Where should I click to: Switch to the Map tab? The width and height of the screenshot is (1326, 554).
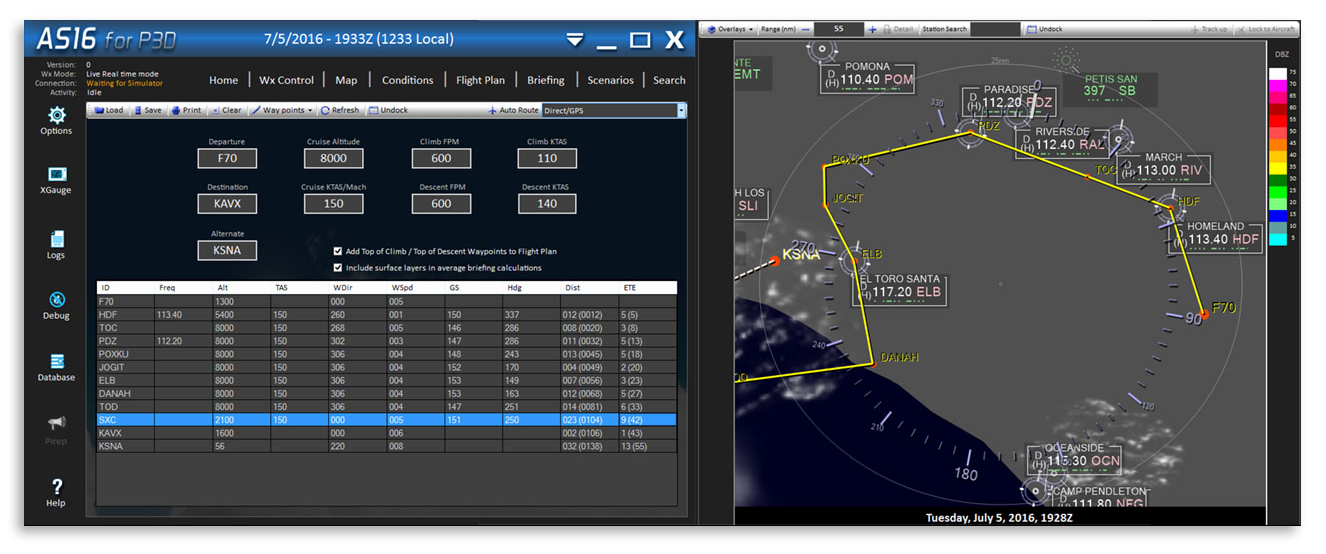click(x=346, y=80)
